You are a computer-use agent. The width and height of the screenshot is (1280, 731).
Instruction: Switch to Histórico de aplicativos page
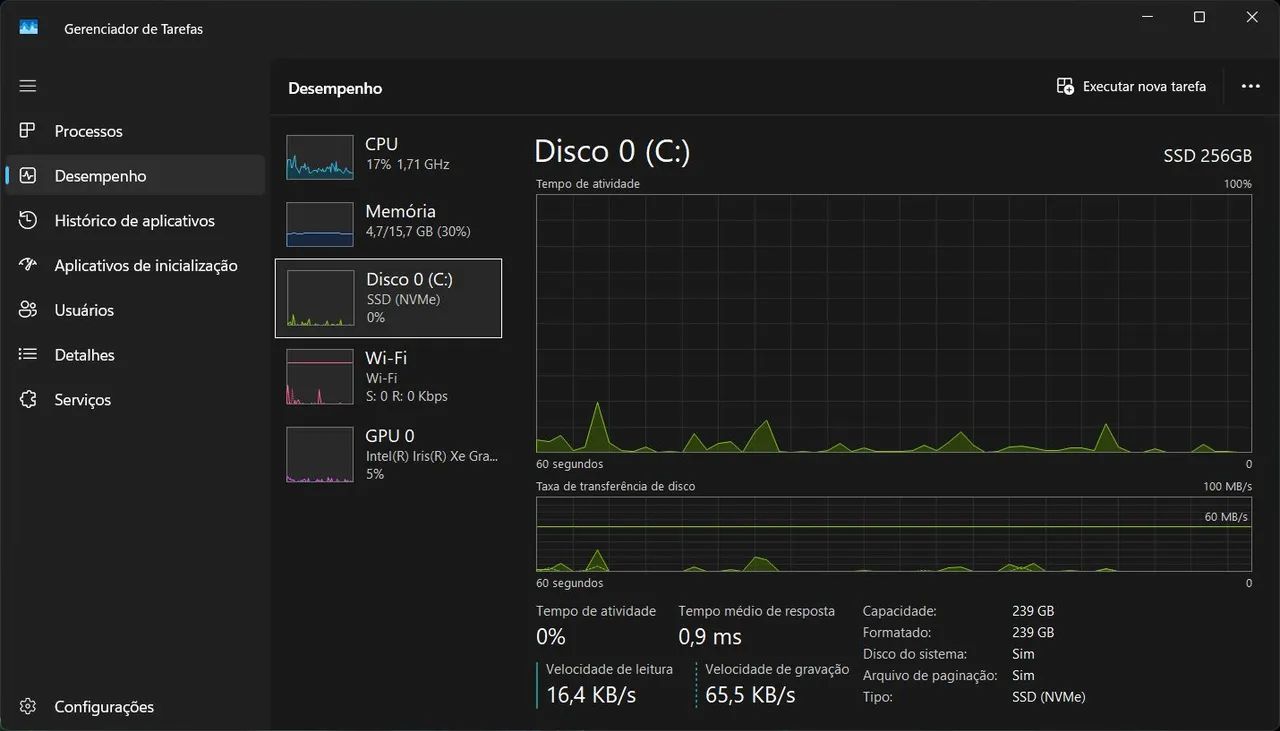[135, 220]
